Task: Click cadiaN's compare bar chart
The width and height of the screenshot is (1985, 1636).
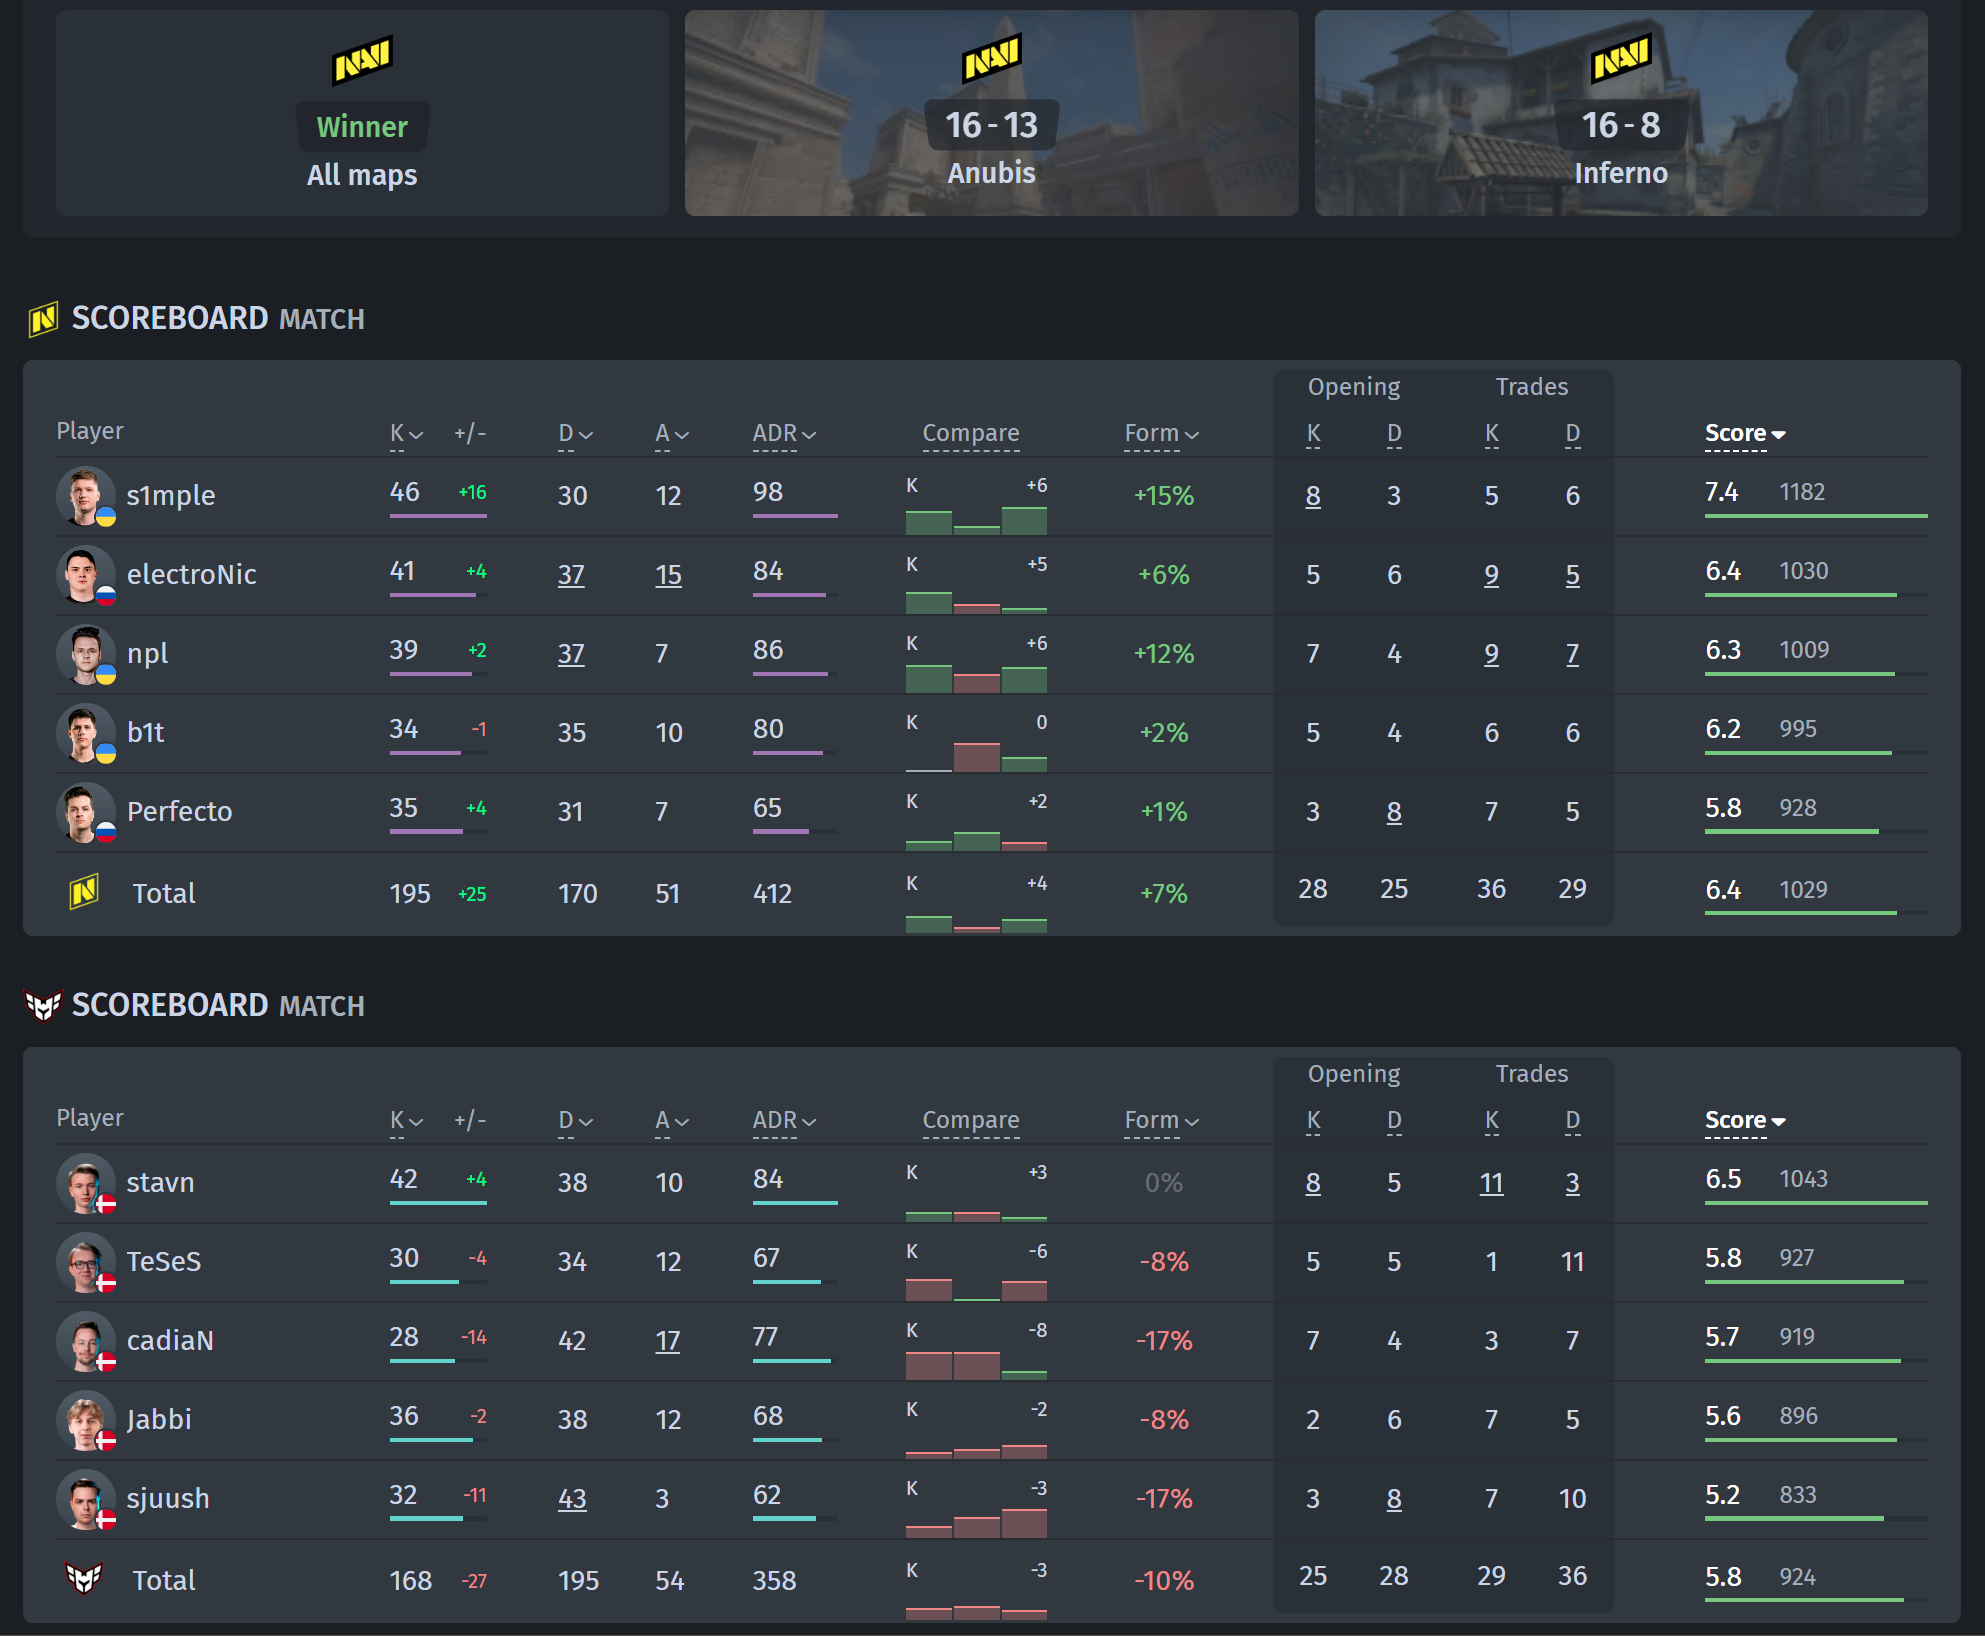Action: 976,1351
